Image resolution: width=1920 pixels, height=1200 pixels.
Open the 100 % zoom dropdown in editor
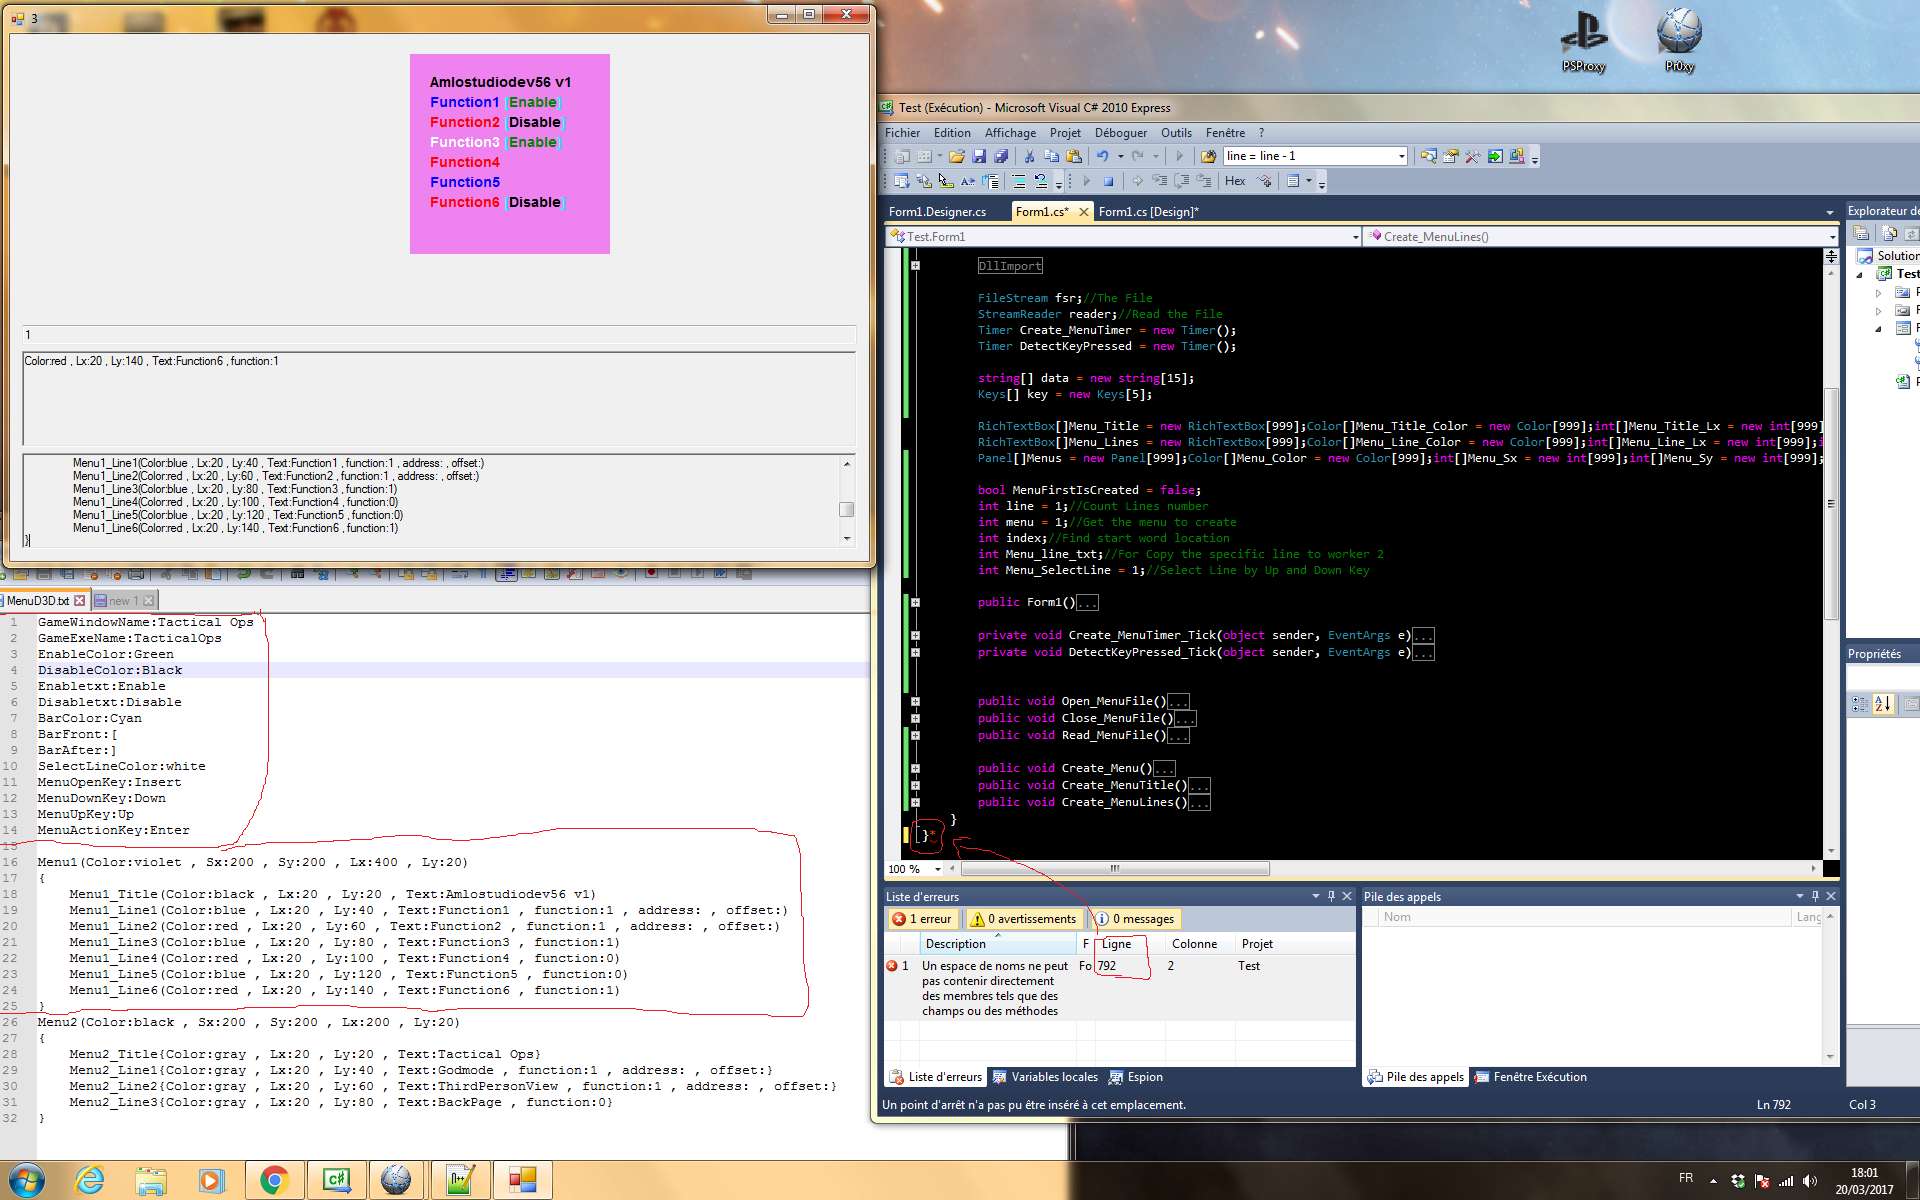937,869
